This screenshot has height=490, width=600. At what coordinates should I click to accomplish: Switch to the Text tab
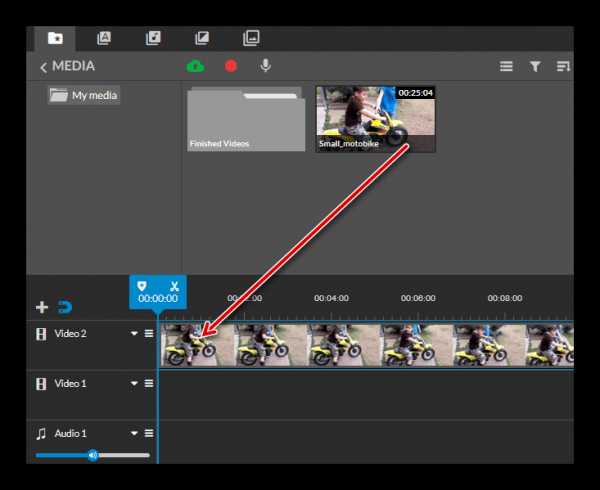coord(104,38)
